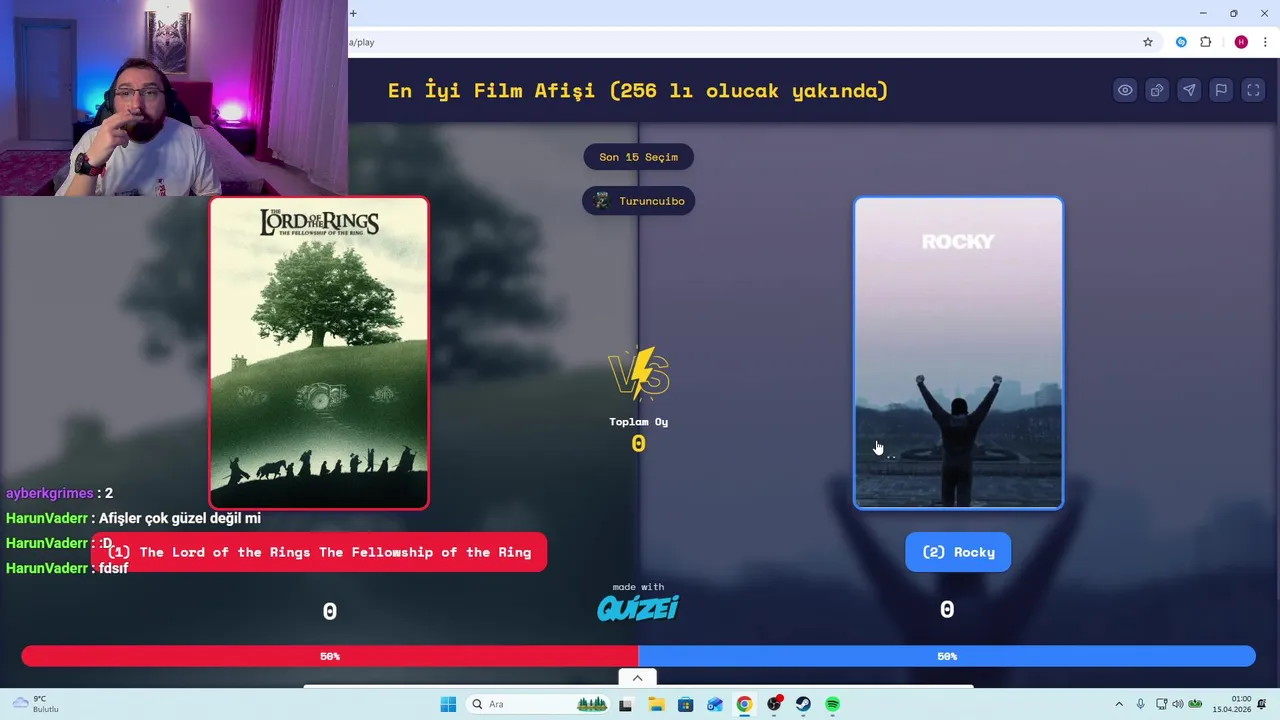Click the red 50% vote bar

tap(330, 656)
